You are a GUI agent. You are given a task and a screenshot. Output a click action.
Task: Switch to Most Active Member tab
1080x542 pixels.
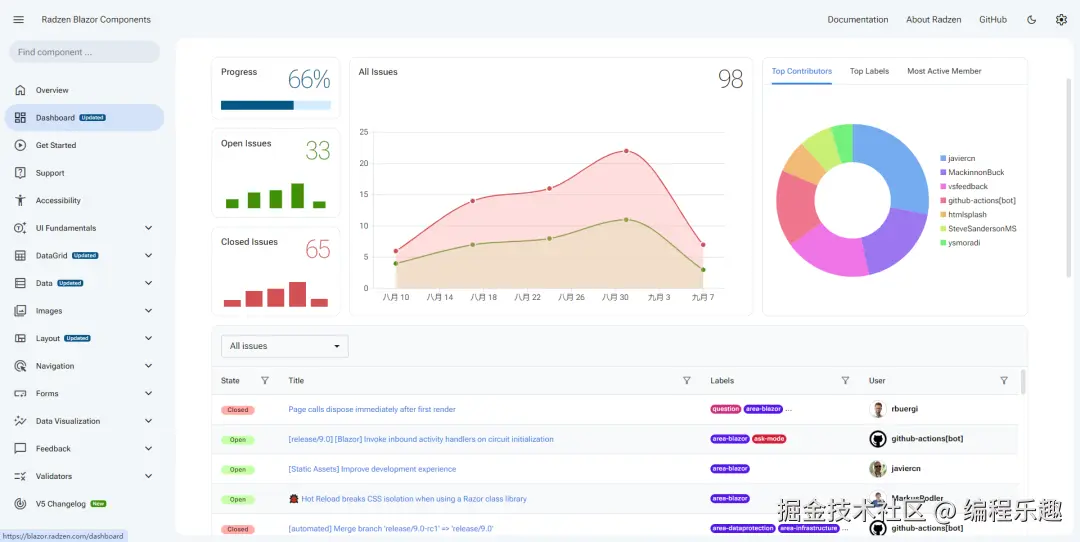[x=944, y=71]
